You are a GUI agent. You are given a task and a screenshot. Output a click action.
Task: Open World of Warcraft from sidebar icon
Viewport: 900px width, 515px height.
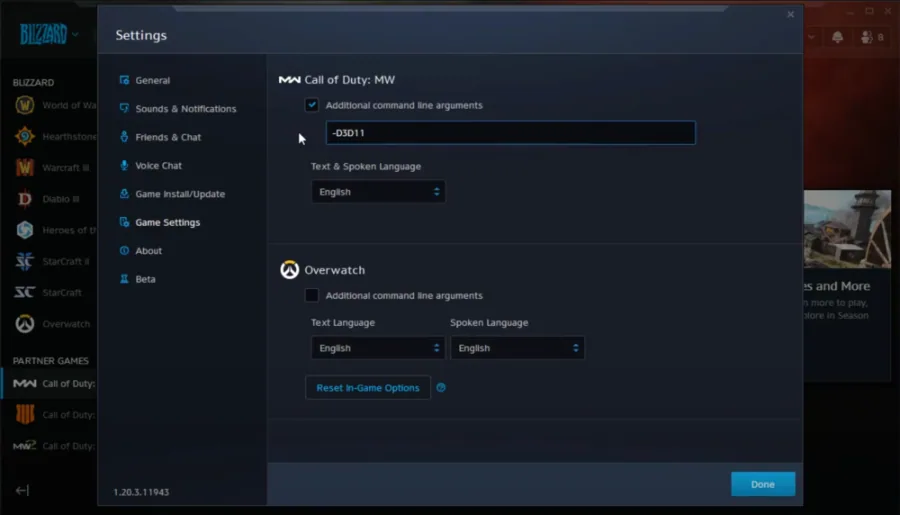(25, 105)
